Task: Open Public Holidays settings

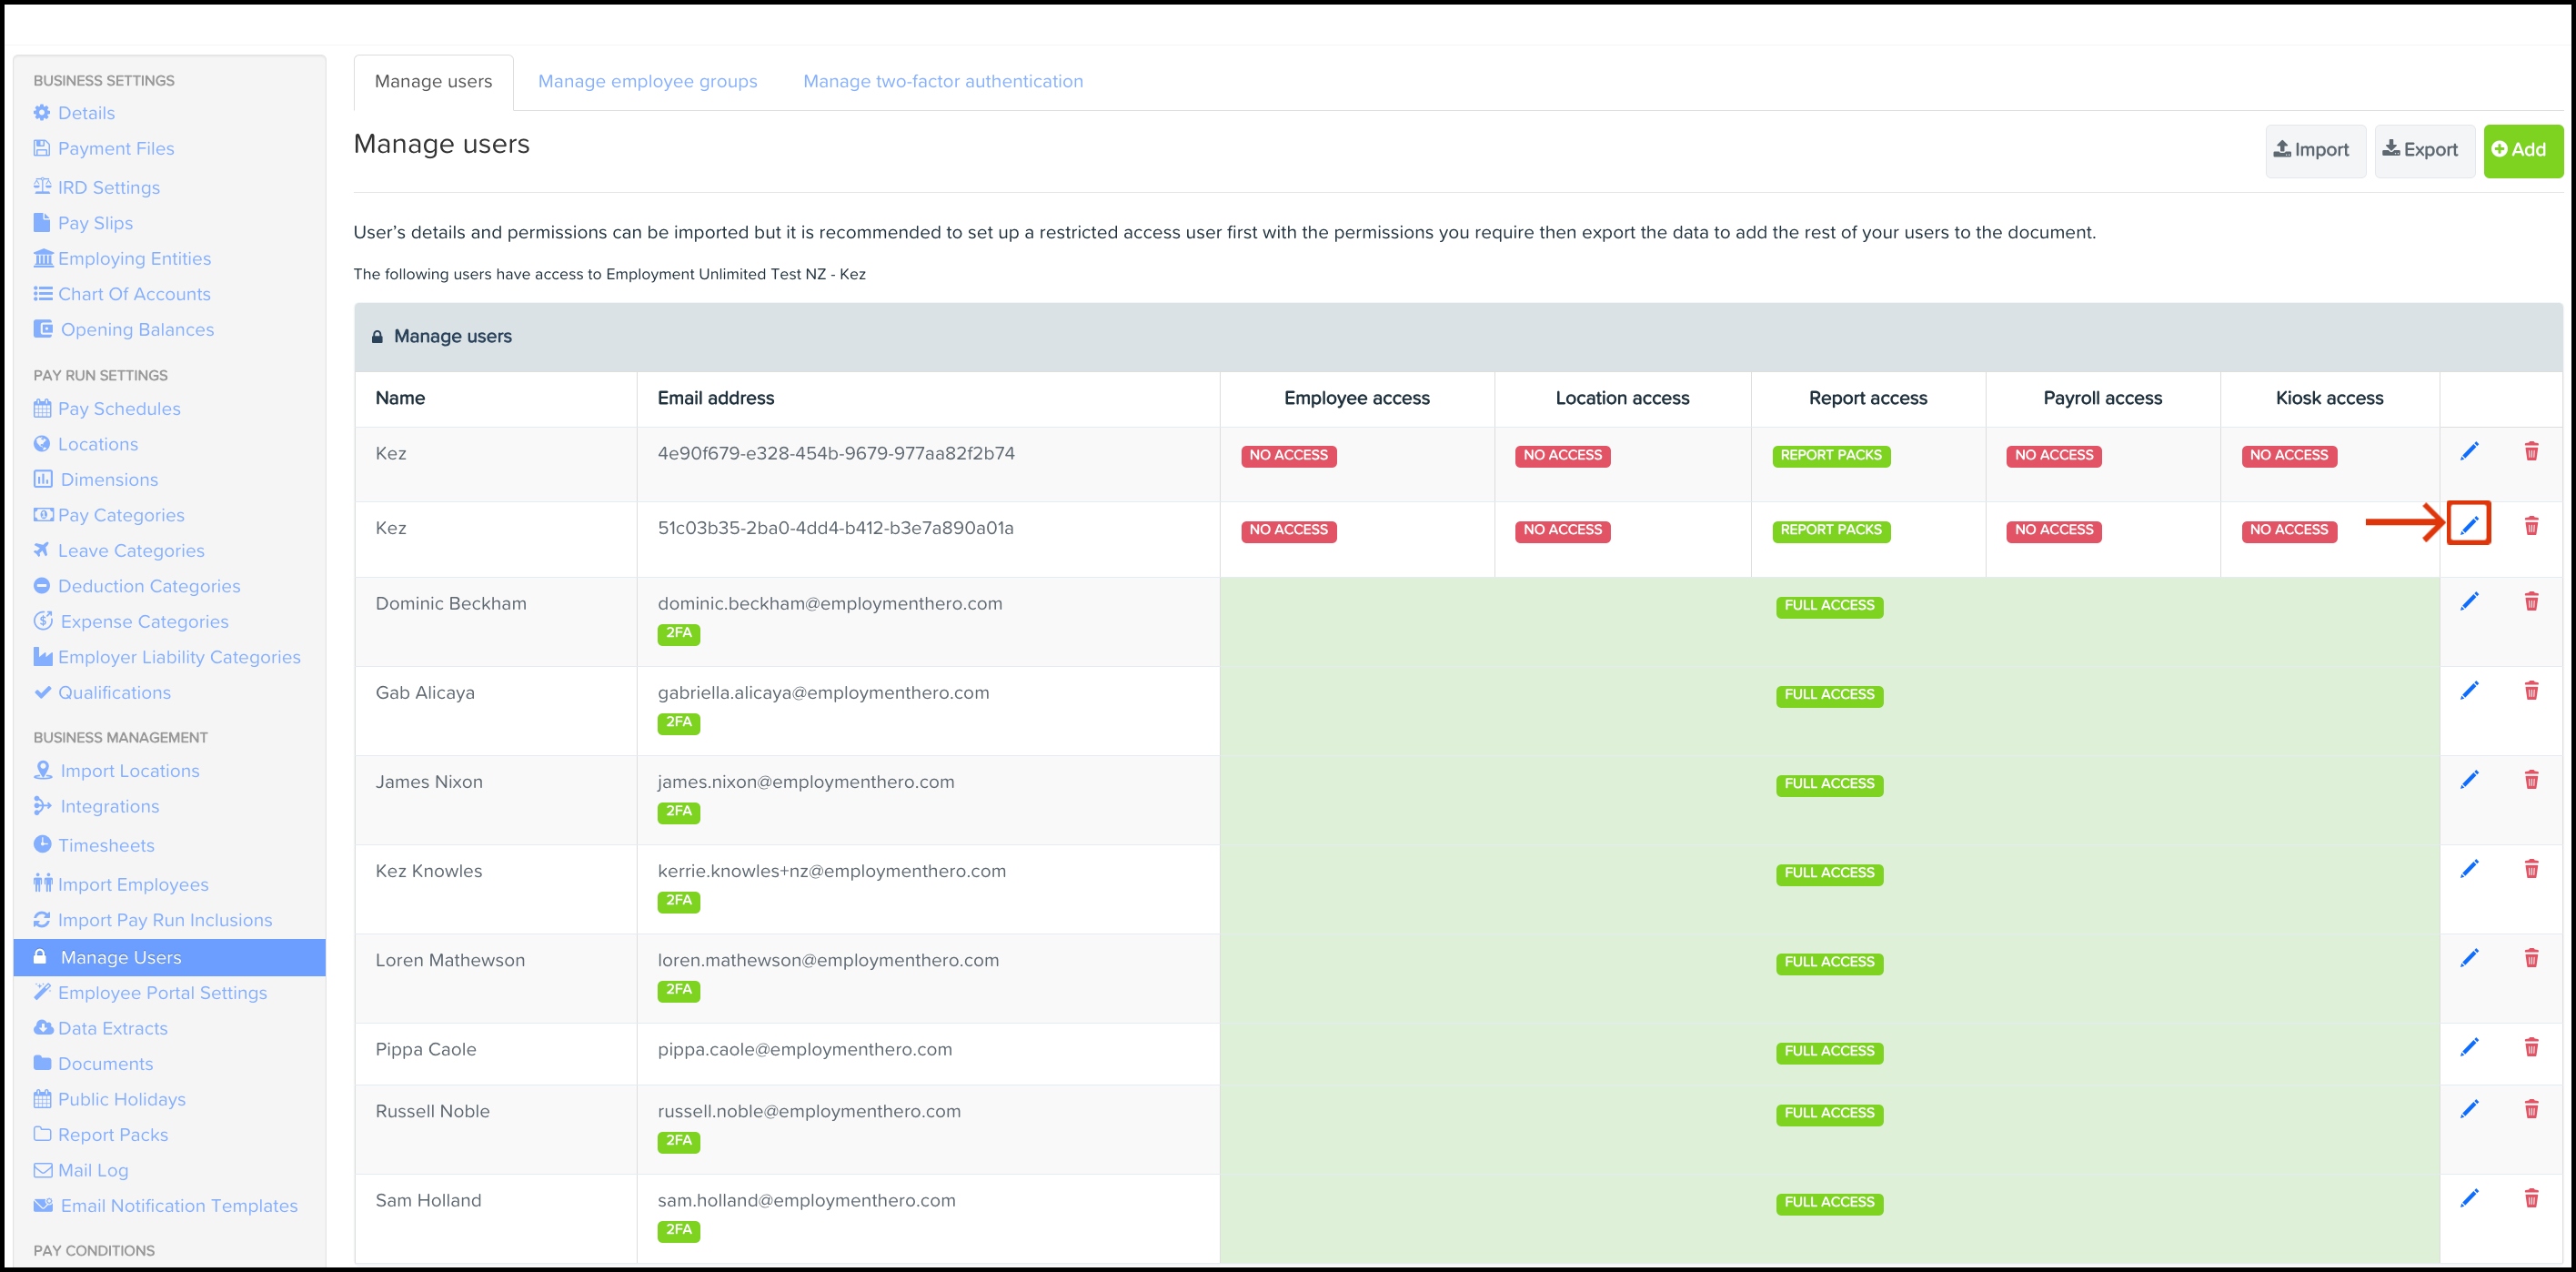Action: (x=110, y=1100)
